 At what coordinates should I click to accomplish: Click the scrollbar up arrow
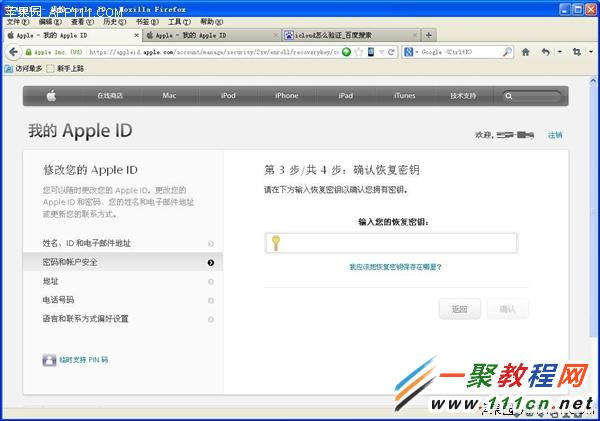tap(593, 80)
